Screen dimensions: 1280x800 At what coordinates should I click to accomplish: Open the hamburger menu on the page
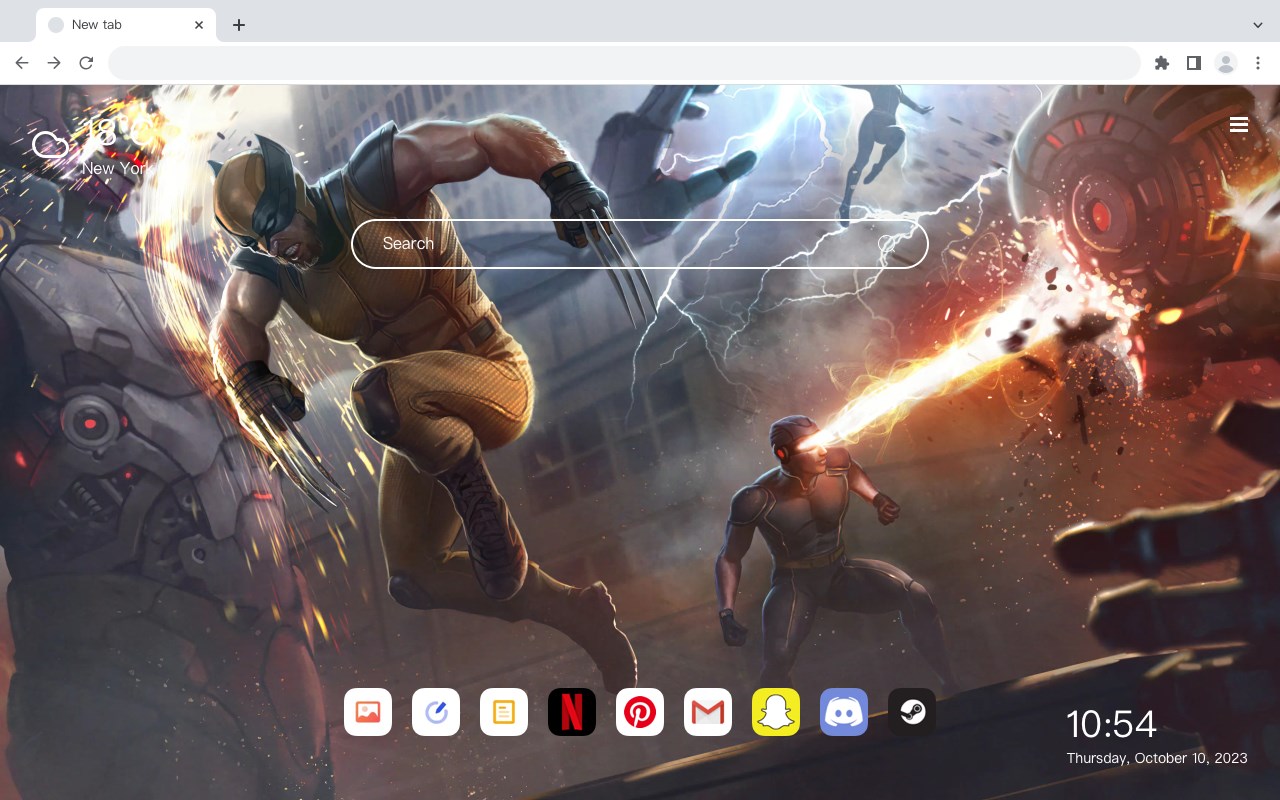tap(1239, 125)
